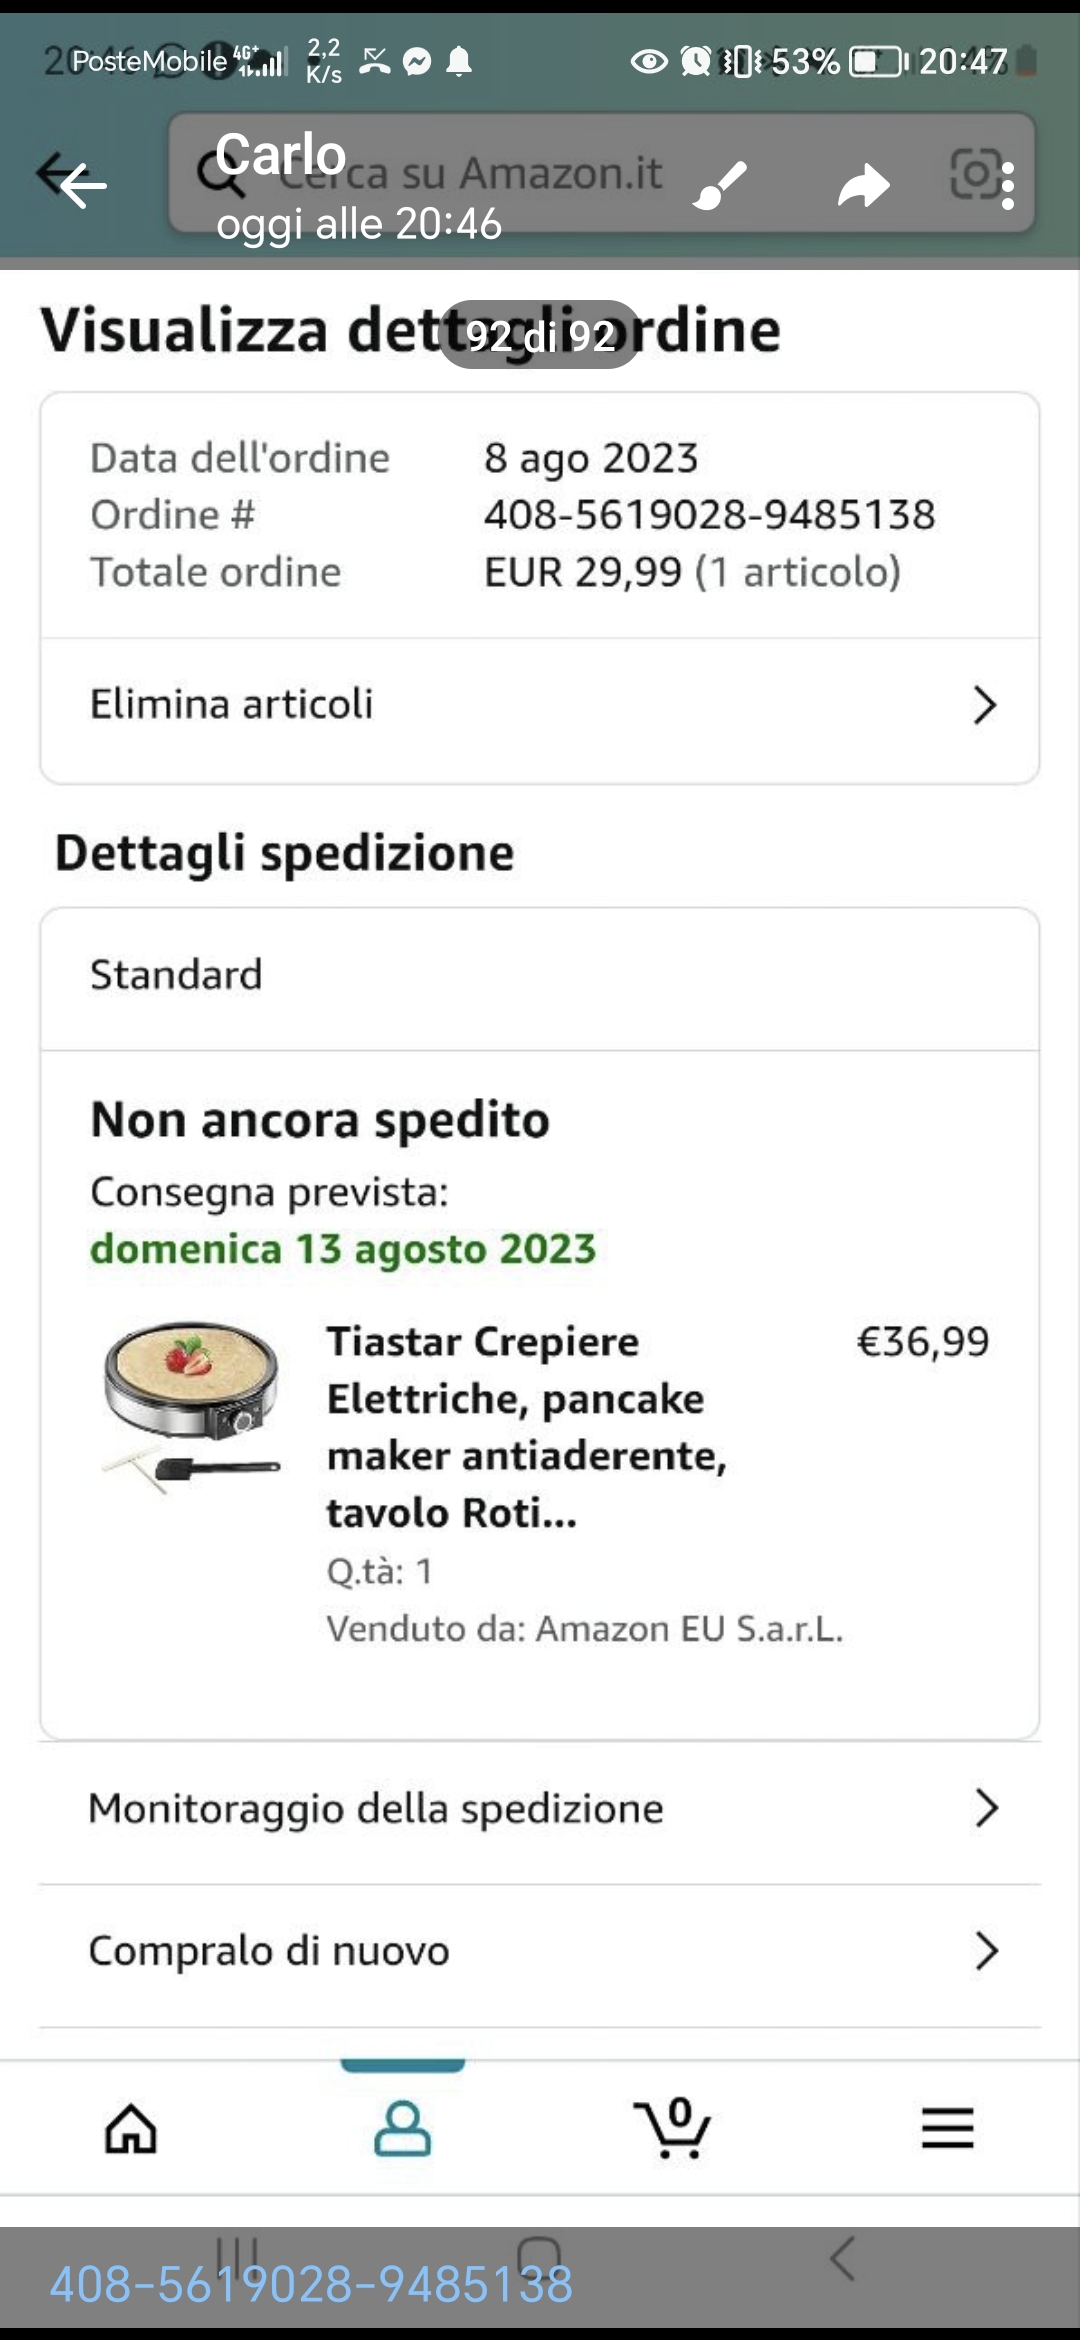Viewport: 1080px width, 2340px height.
Task: Open Tiastar Crepiere product title link
Action: (x=525, y=1427)
